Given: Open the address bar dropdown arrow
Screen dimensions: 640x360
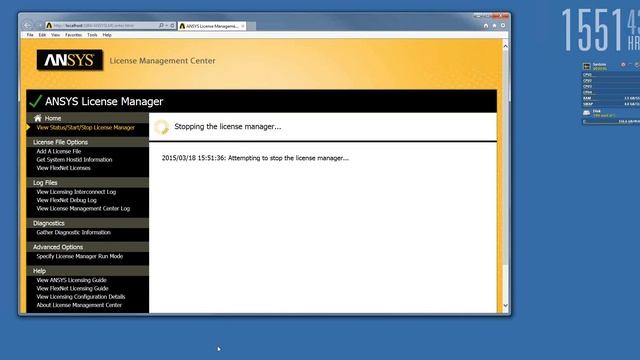Looking at the screenshot, I should pos(167,26).
